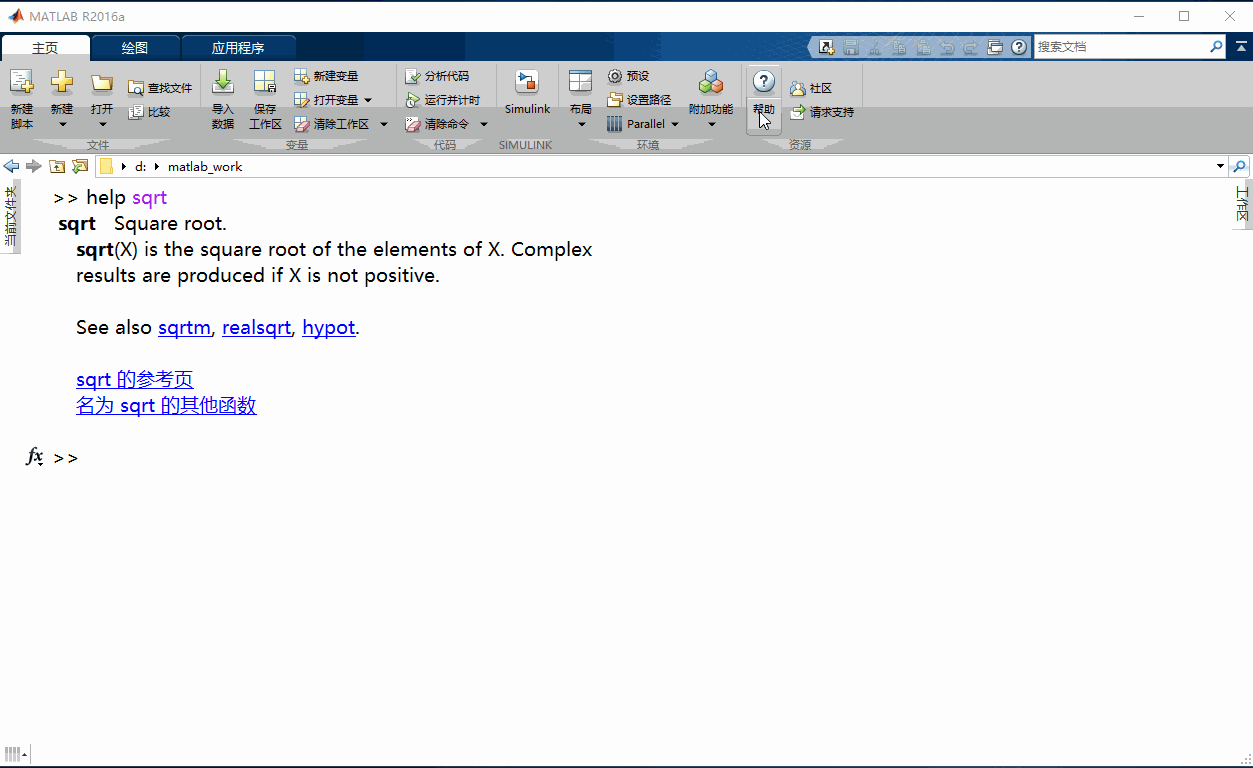The height and width of the screenshot is (768, 1253).
Task: Click the status bar busy indicator at bottom-left
Action: coord(15,753)
